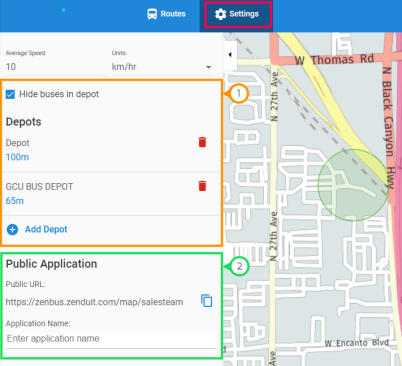Select the Depot list item name
402x366 pixels.
tap(18, 143)
